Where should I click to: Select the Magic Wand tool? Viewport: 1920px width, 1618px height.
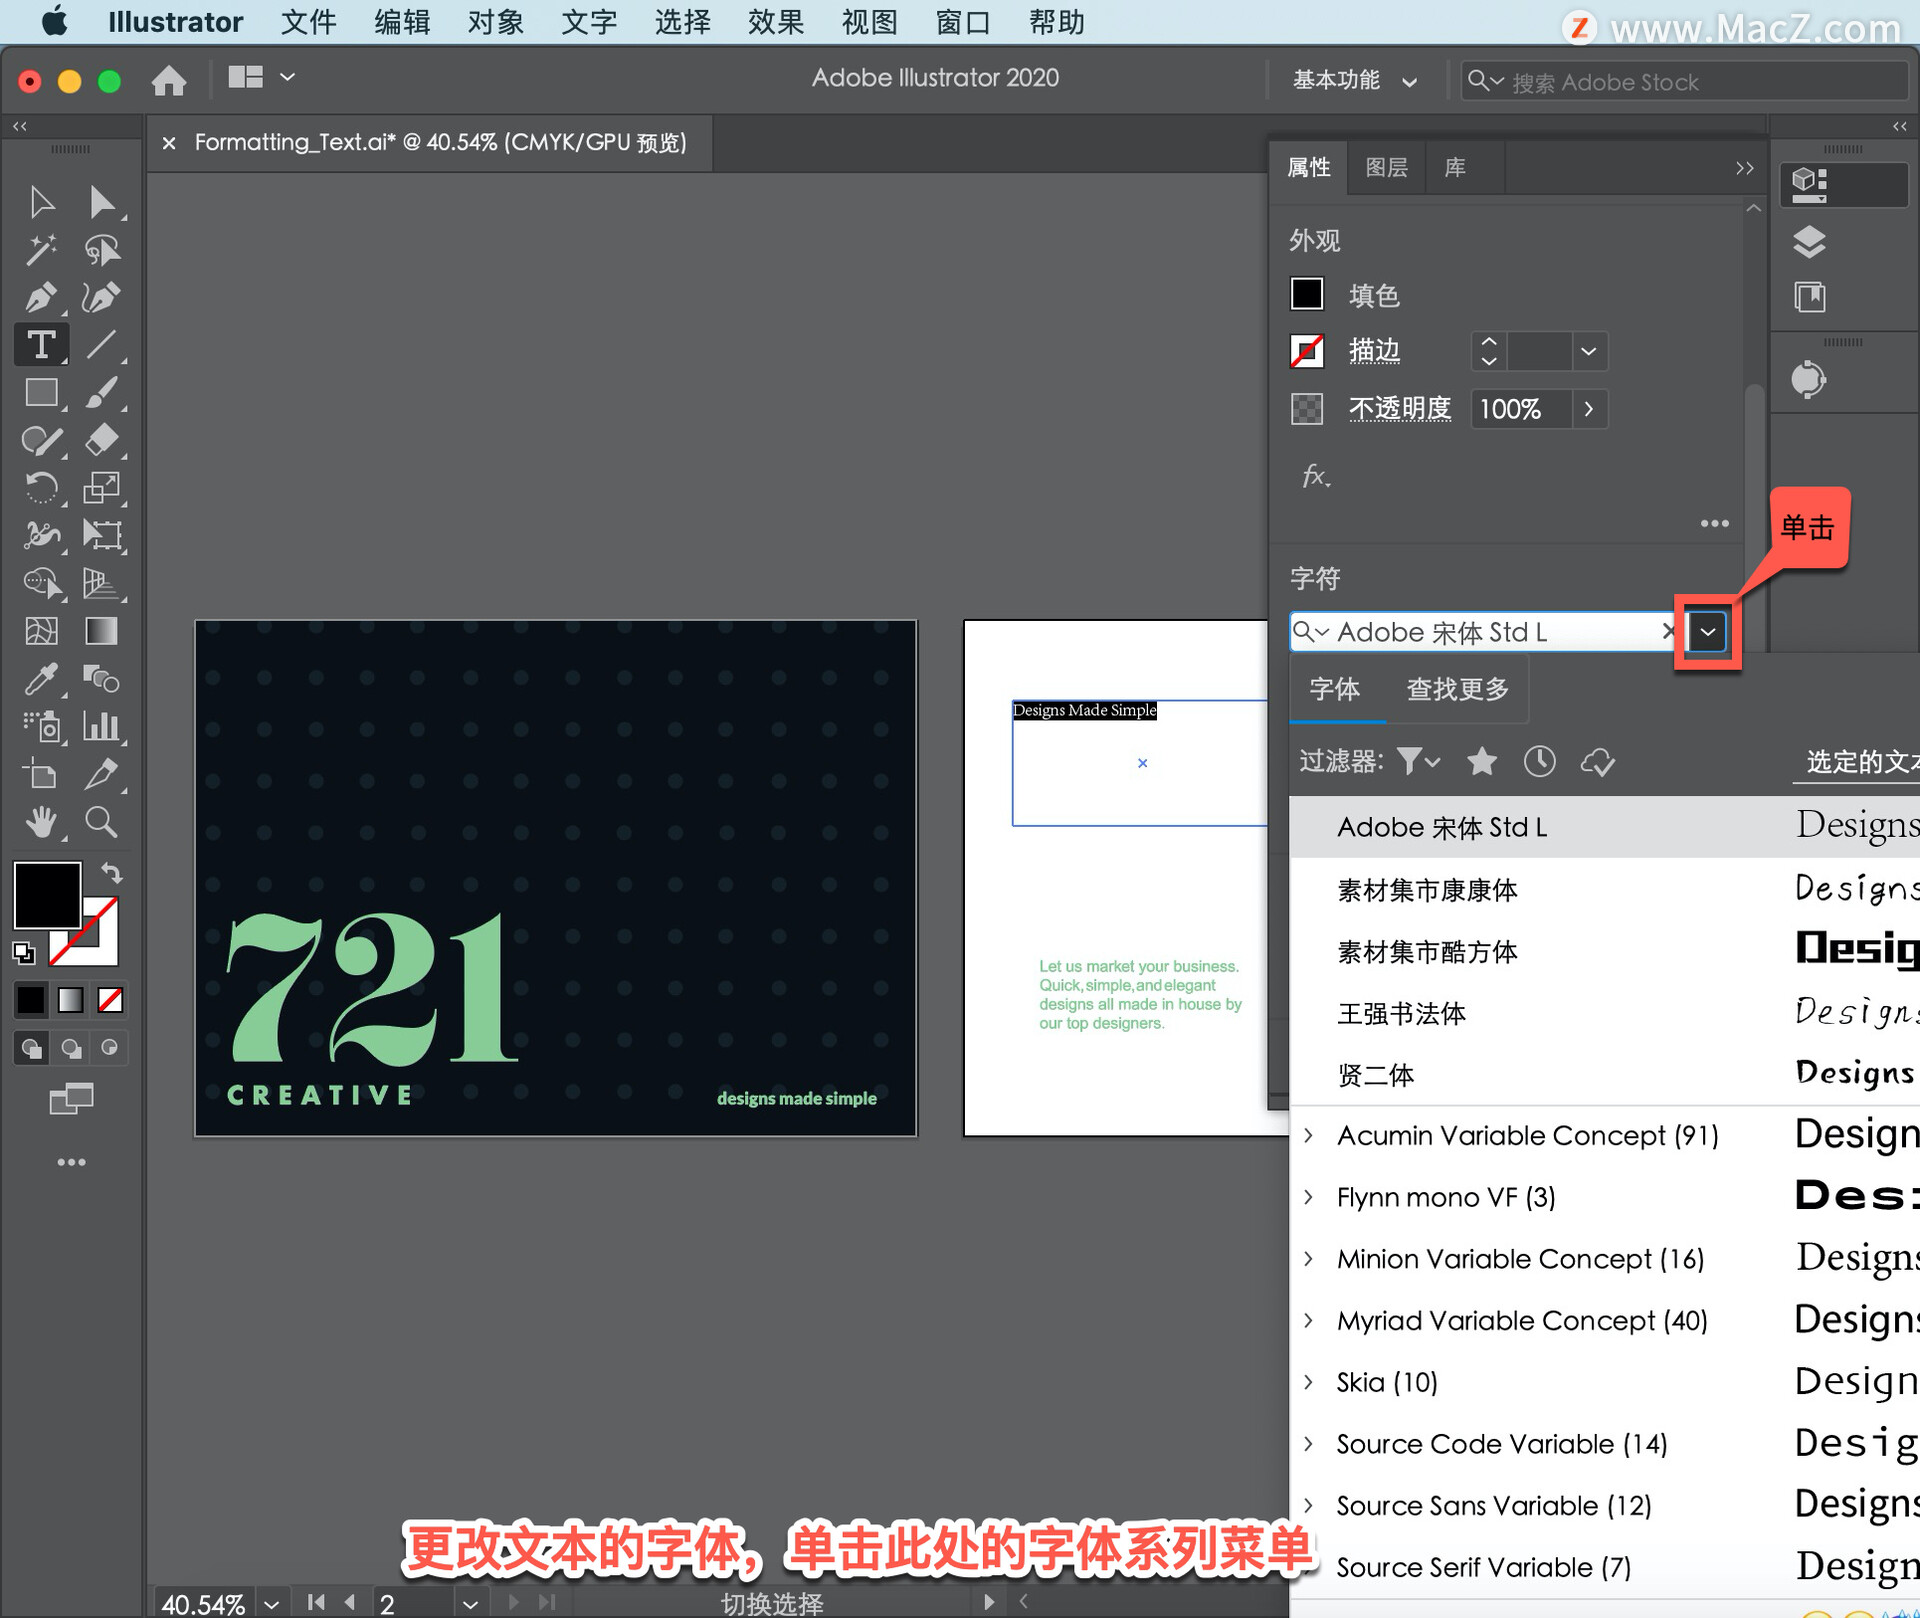click(41, 249)
